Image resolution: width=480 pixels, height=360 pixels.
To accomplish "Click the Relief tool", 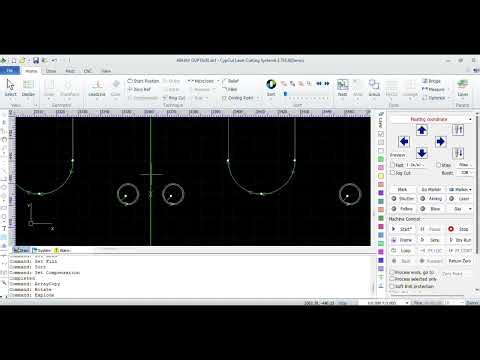I will click(231, 81).
